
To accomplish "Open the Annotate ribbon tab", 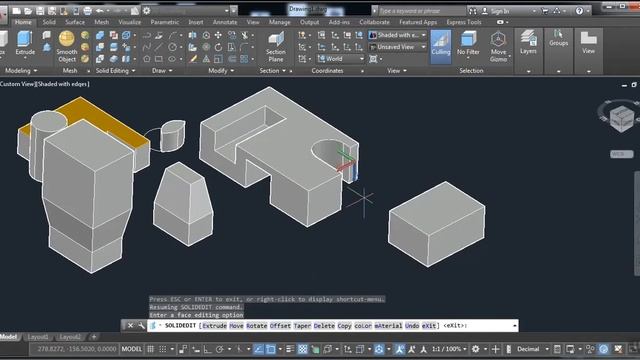I will 225,22.
